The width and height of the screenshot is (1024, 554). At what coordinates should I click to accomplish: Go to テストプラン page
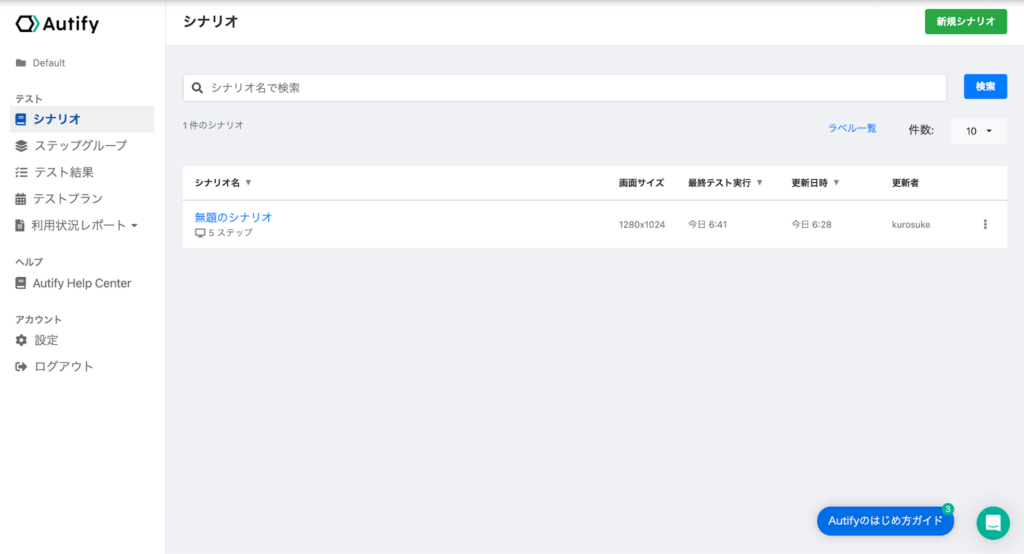[x=68, y=199]
